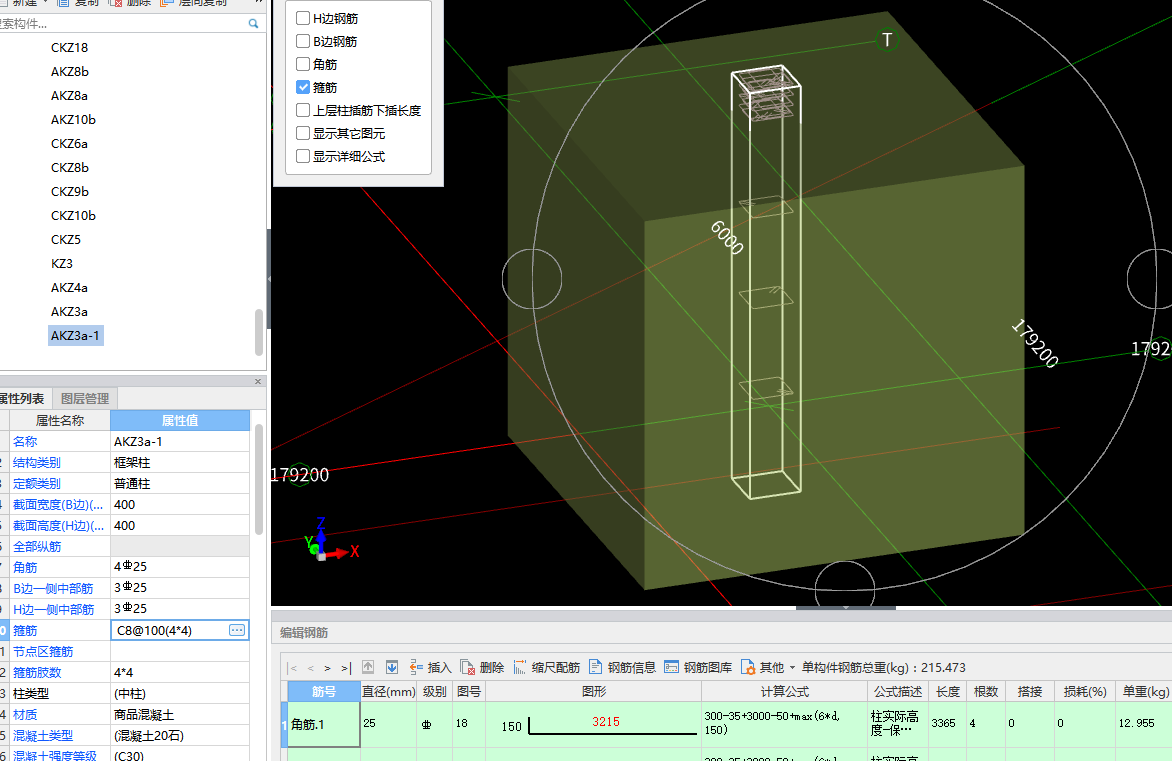Switch to the 图层管理 tab
Viewport: 1172px width, 761px height.
pyautogui.click(x=84, y=398)
